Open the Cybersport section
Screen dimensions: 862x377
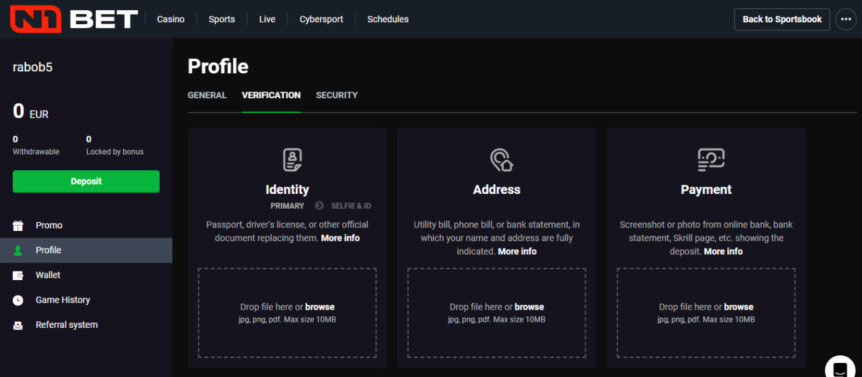(321, 19)
